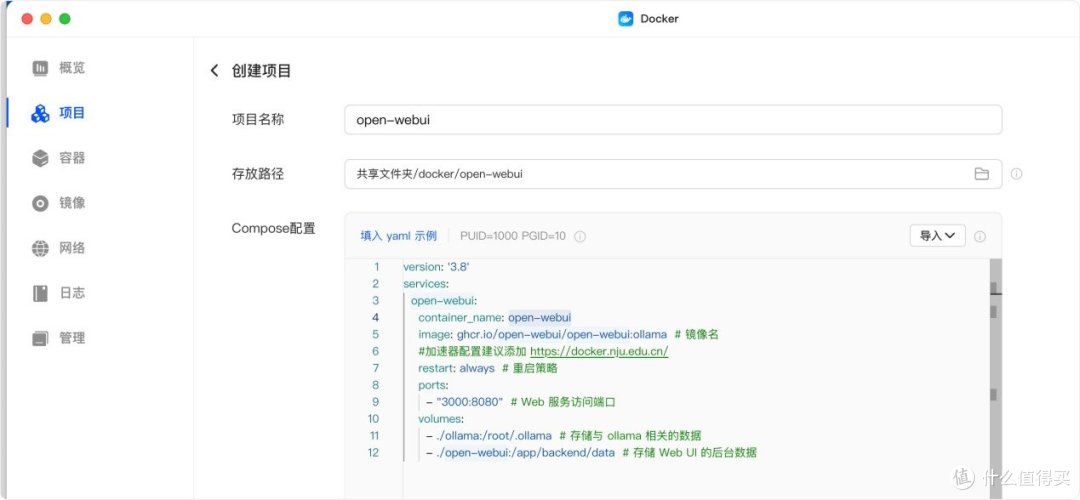
Task: Click the 镜像 sidebar label
Action: pos(72,203)
